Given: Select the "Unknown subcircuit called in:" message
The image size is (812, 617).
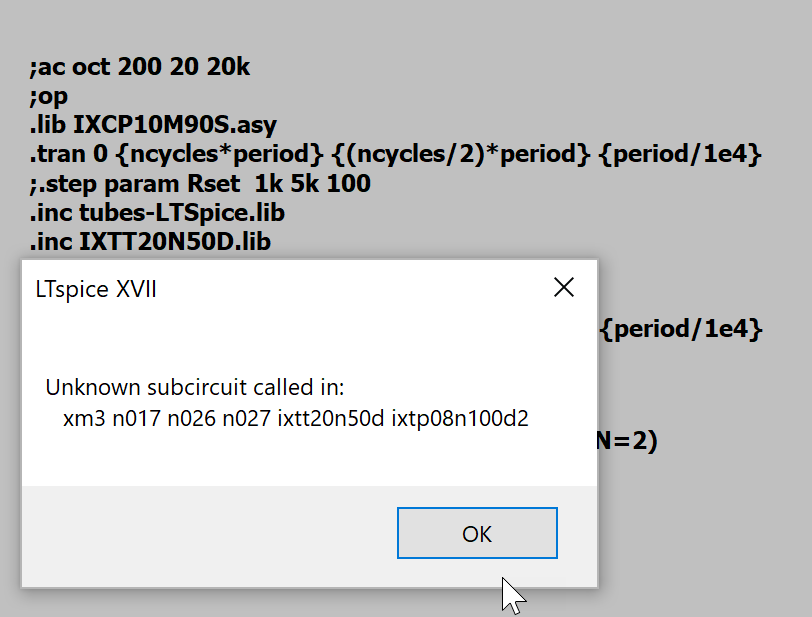Looking at the screenshot, I should point(195,388).
